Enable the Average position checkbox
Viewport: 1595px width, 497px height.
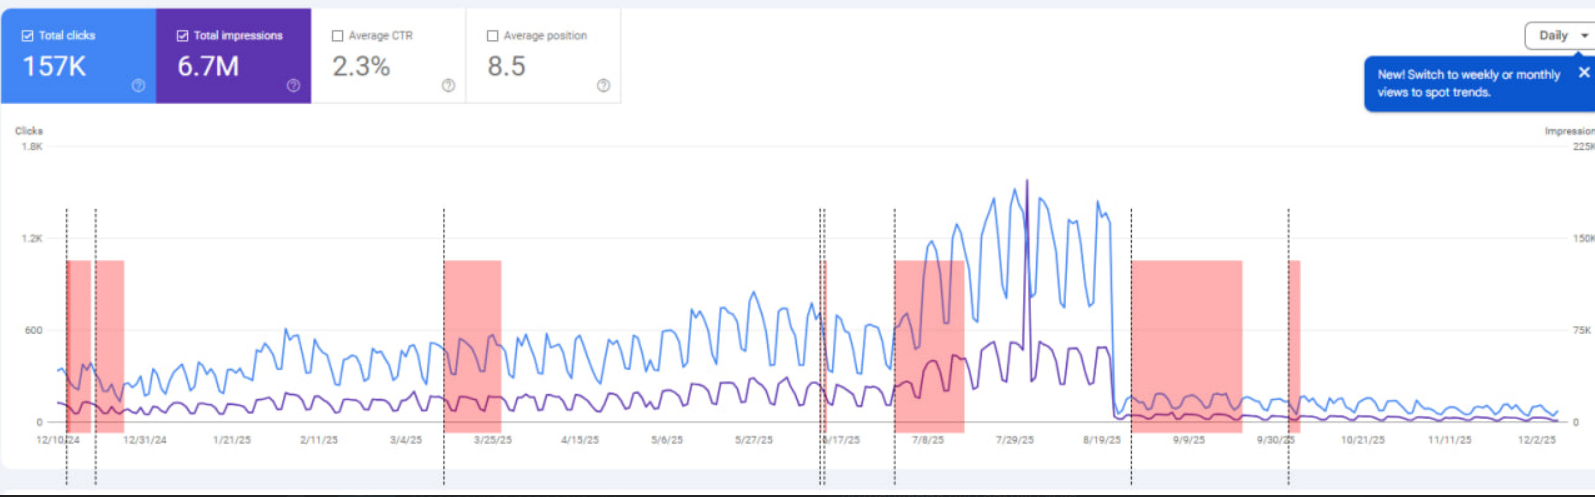(492, 36)
